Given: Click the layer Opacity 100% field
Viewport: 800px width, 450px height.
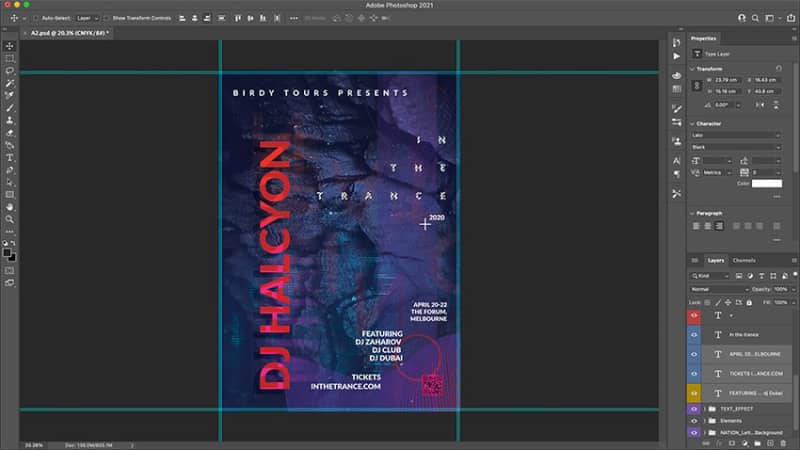Looking at the screenshot, I should 780,289.
